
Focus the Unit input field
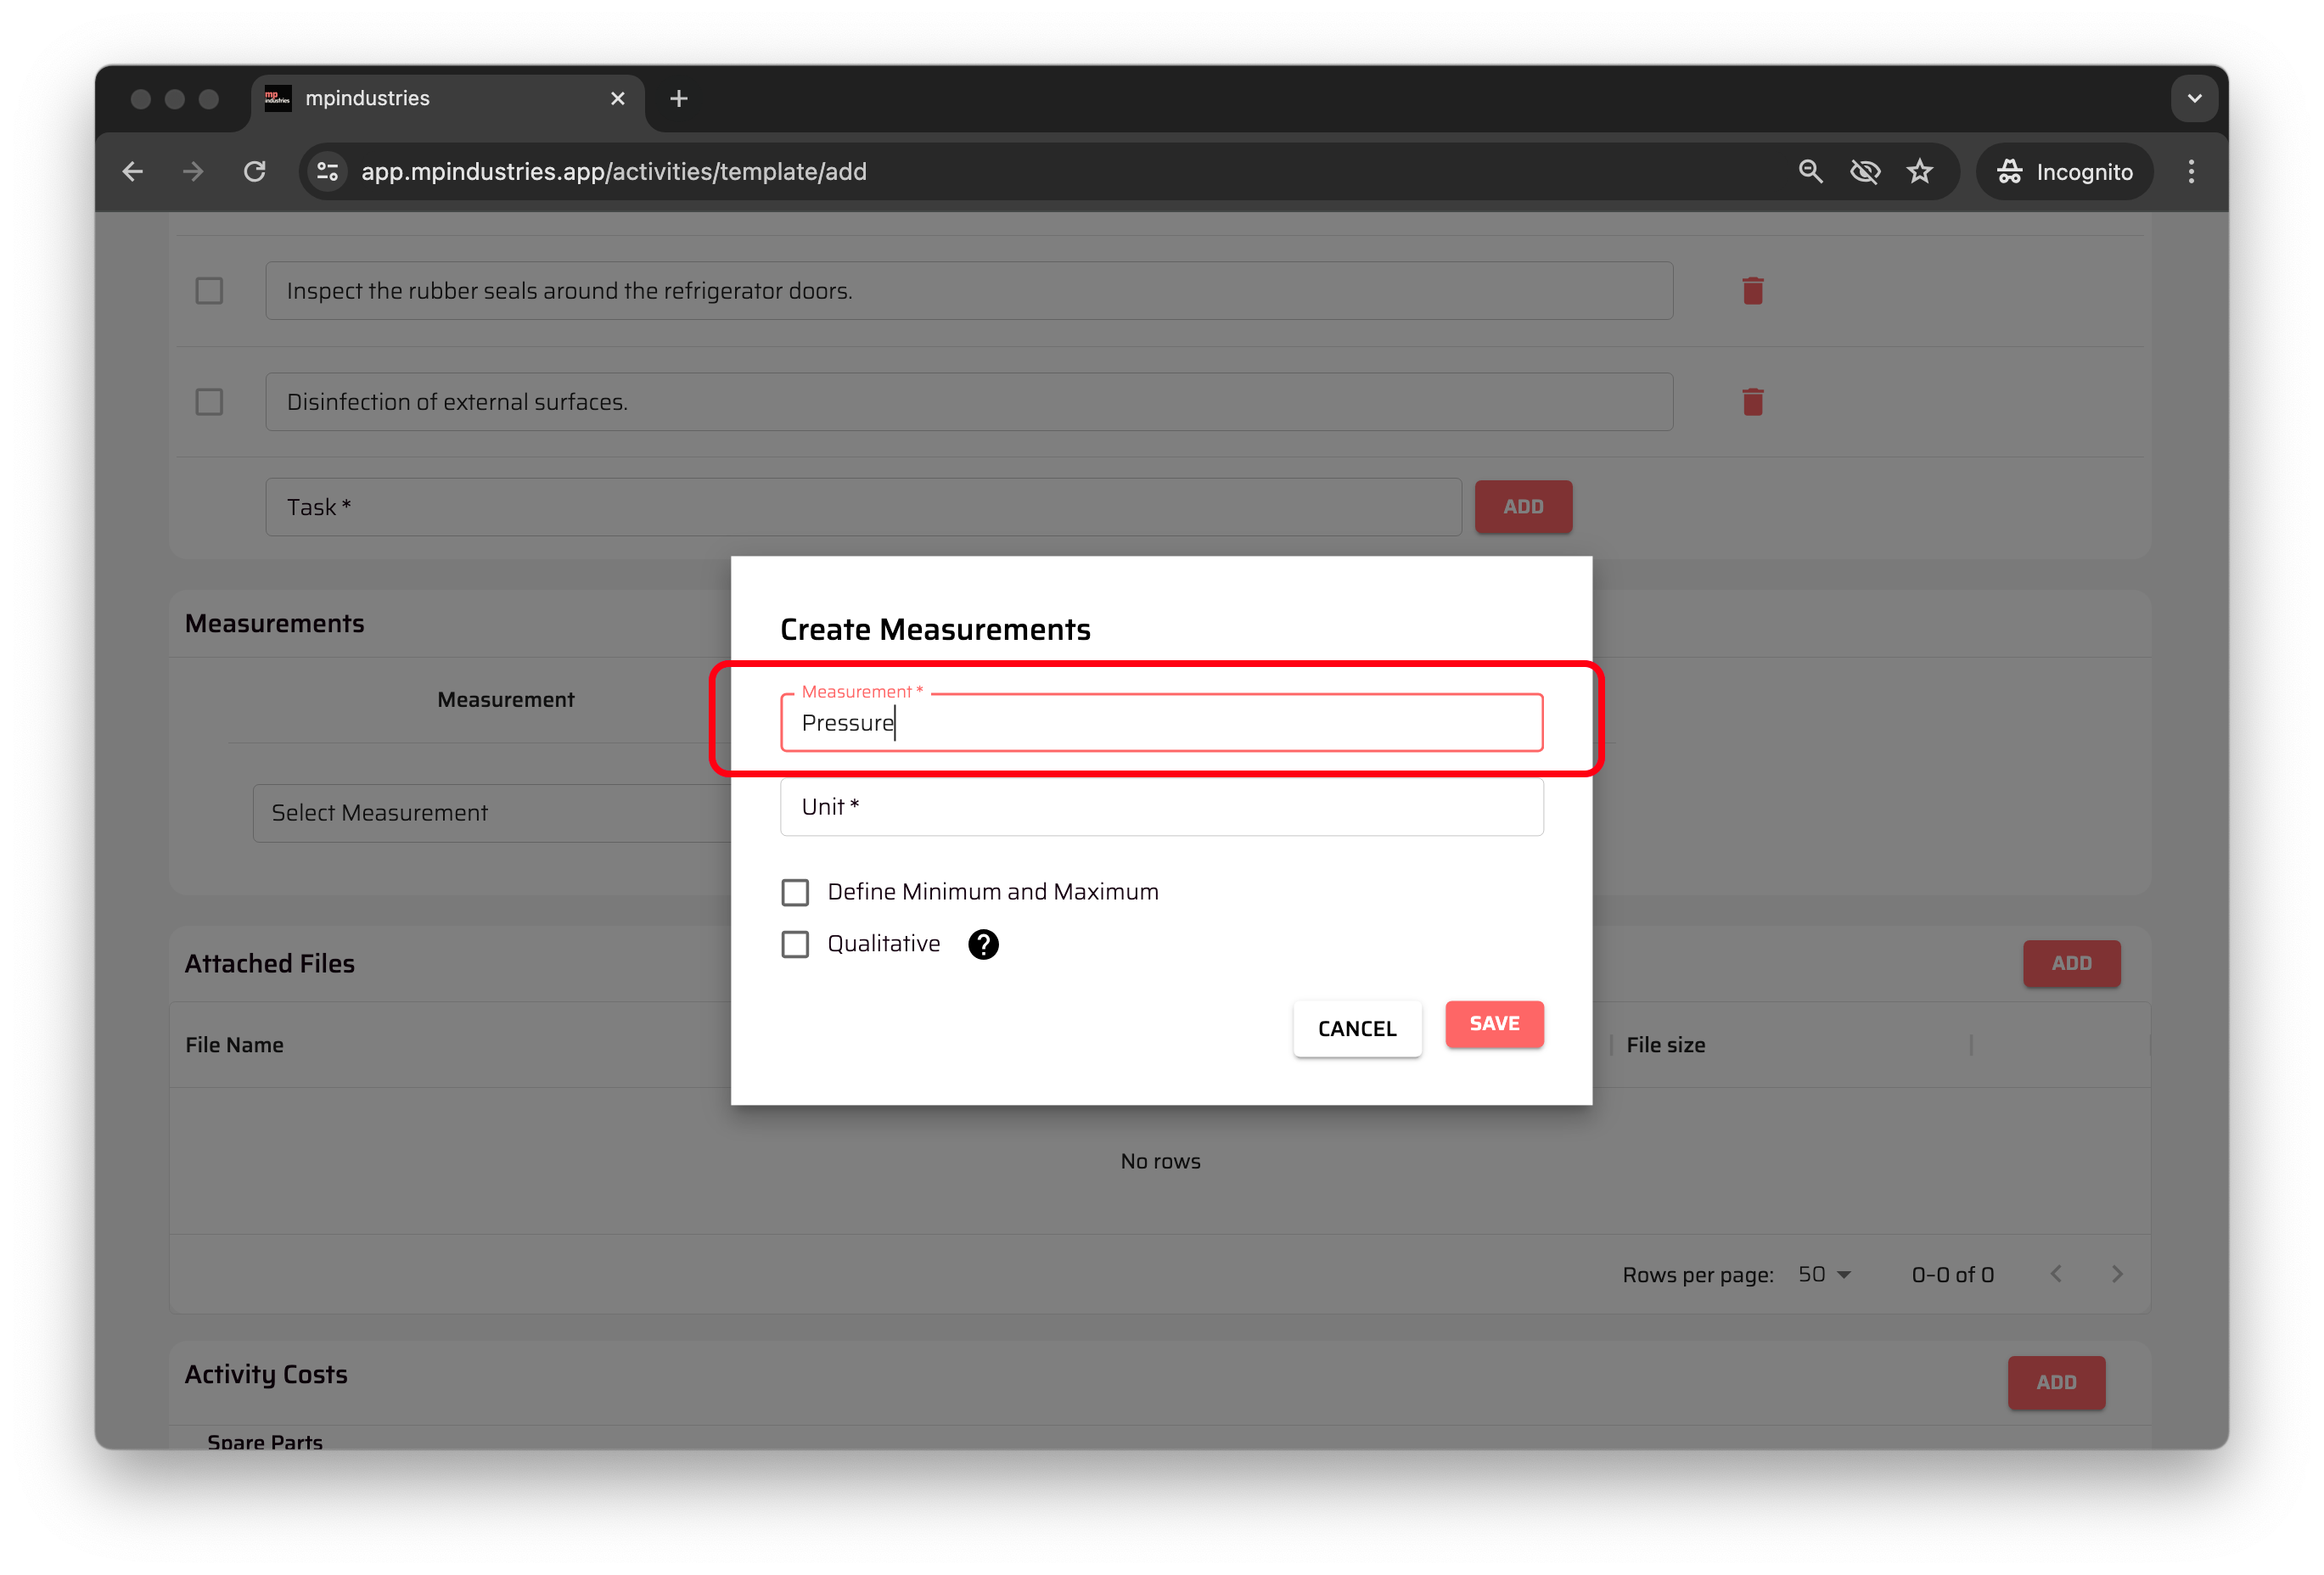coord(1160,807)
